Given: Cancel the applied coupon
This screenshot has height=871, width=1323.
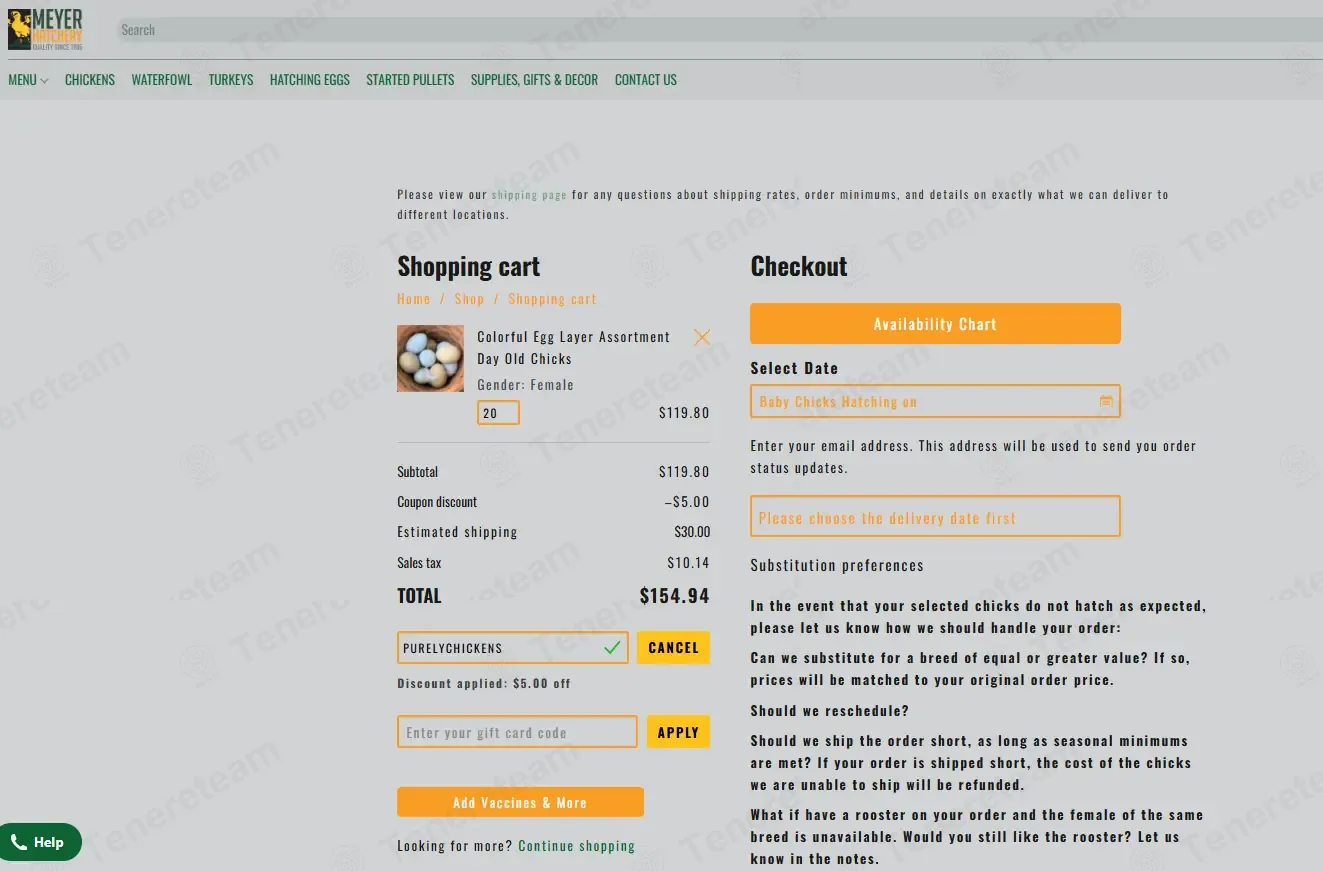Looking at the screenshot, I should [x=673, y=648].
